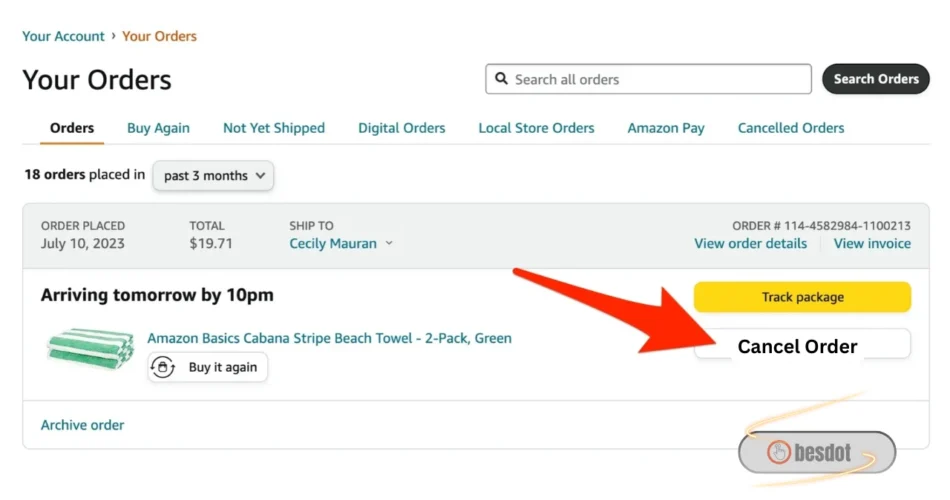Click the order number 114-4582984-1100213

pos(847,226)
